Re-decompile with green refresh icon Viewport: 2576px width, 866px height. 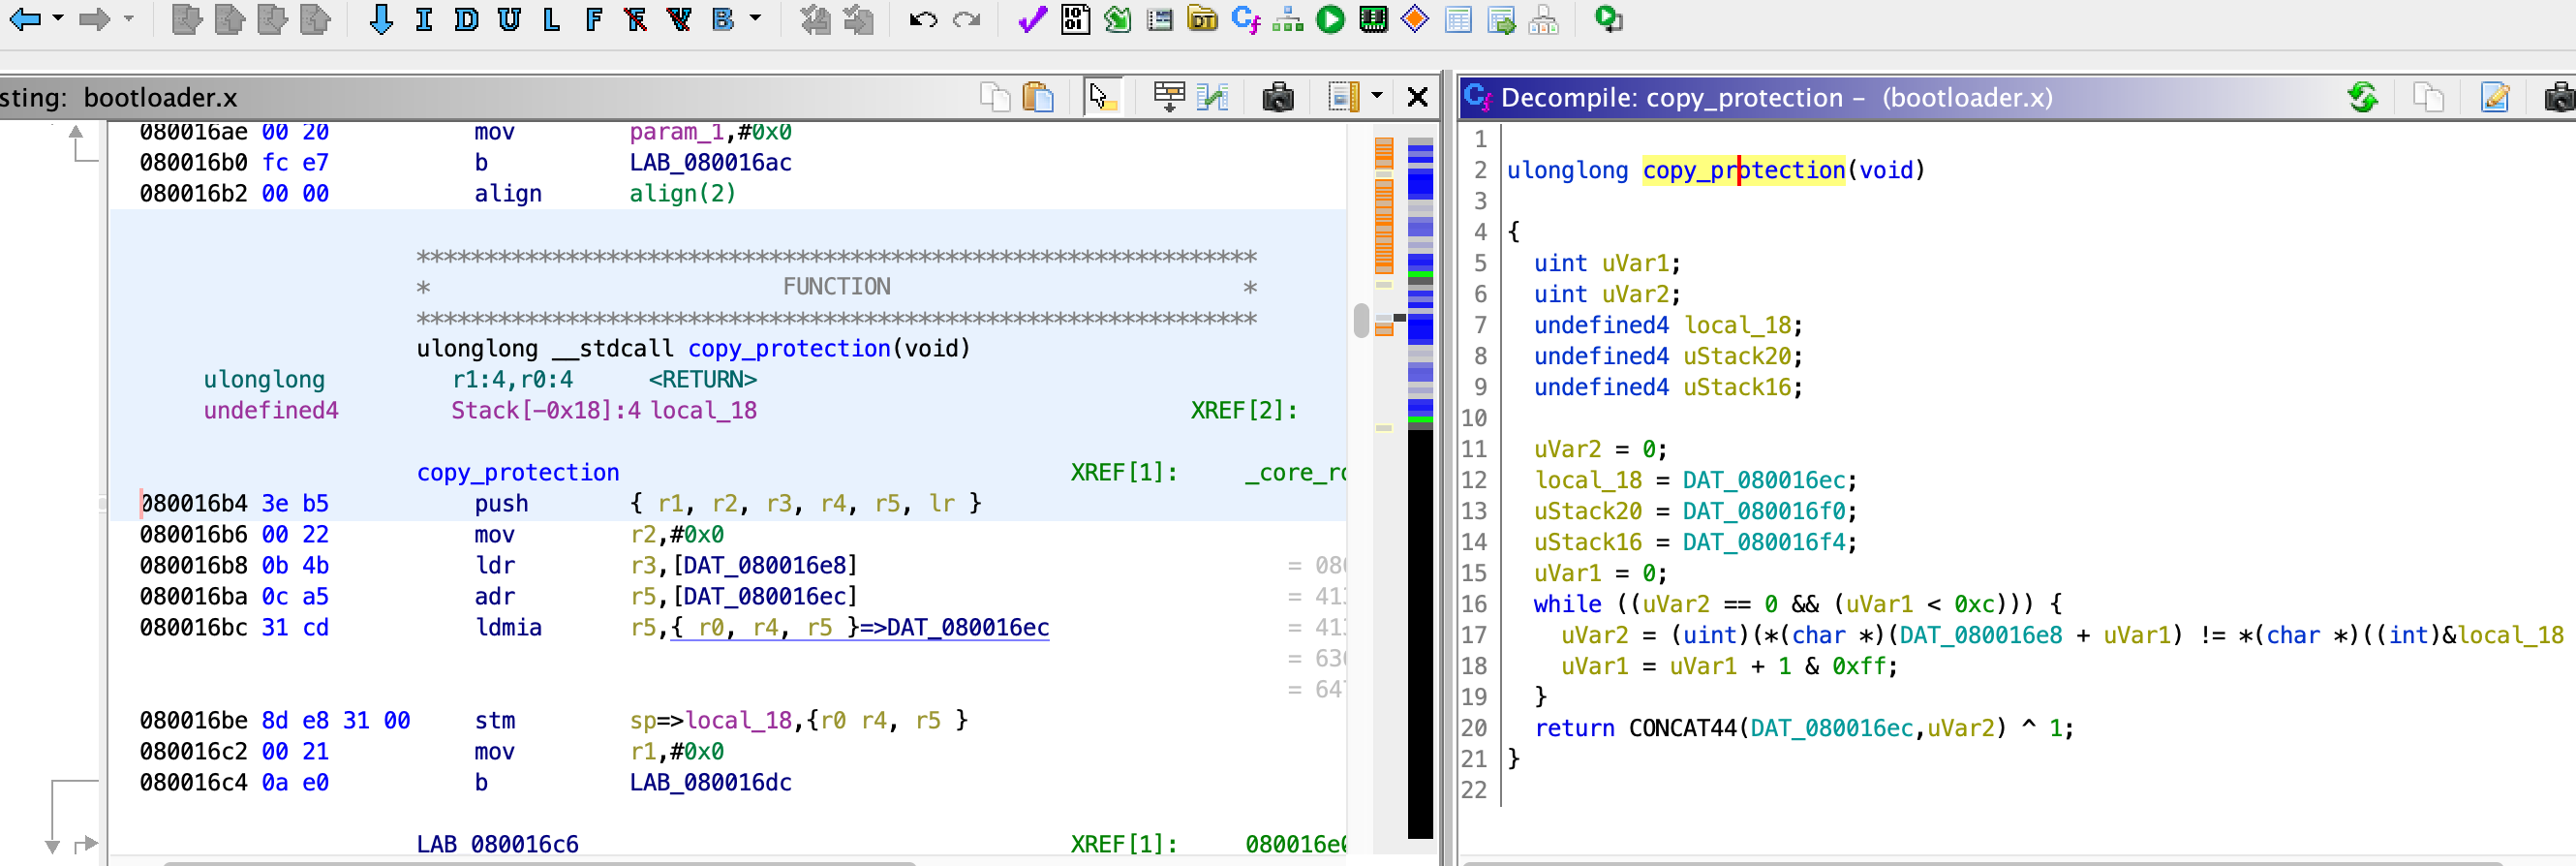click(2363, 97)
